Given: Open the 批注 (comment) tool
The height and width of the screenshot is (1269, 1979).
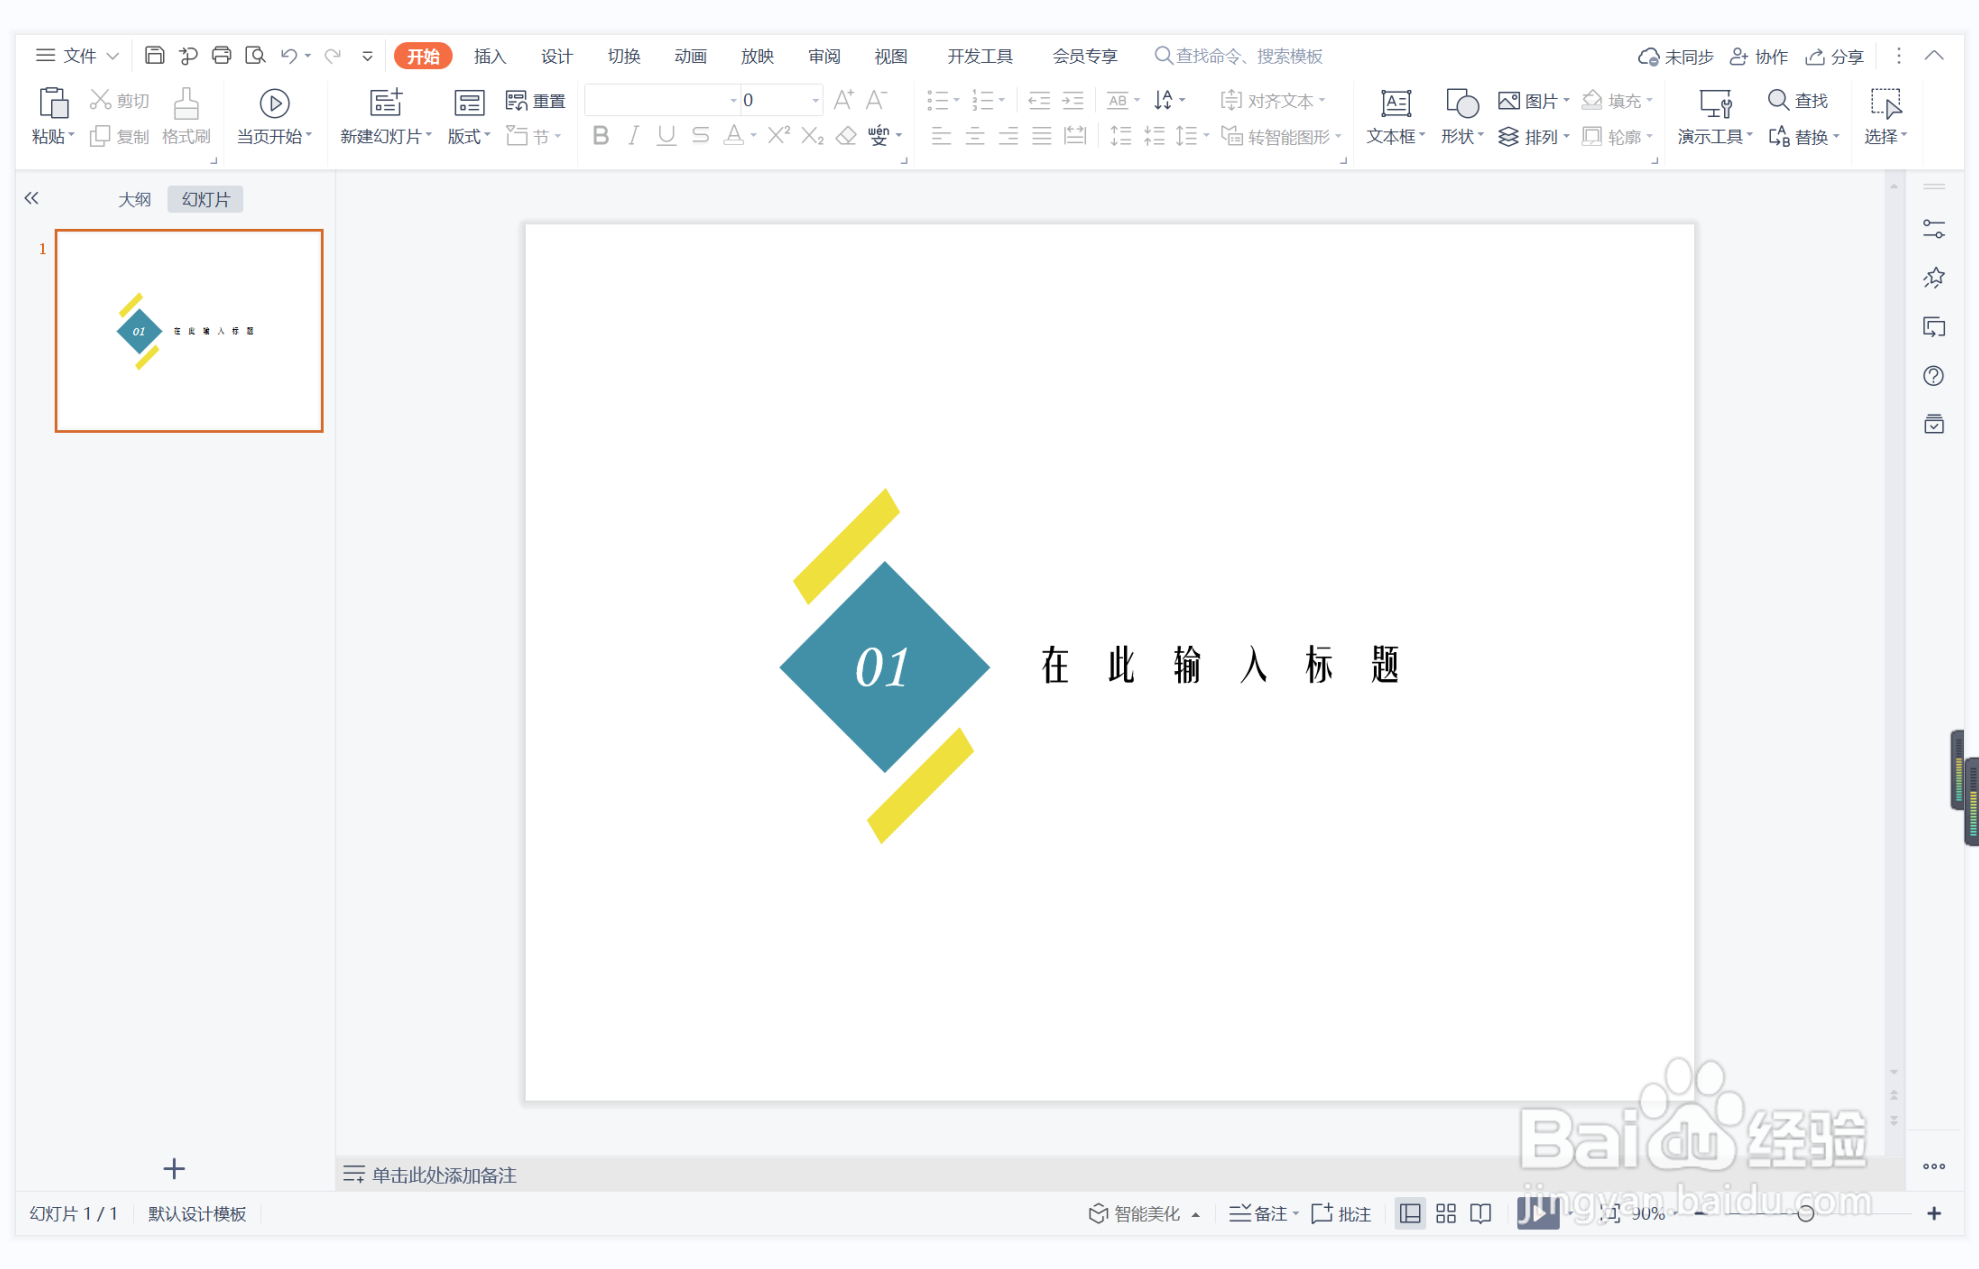Looking at the screenshot, I should coord(1339,1213).
